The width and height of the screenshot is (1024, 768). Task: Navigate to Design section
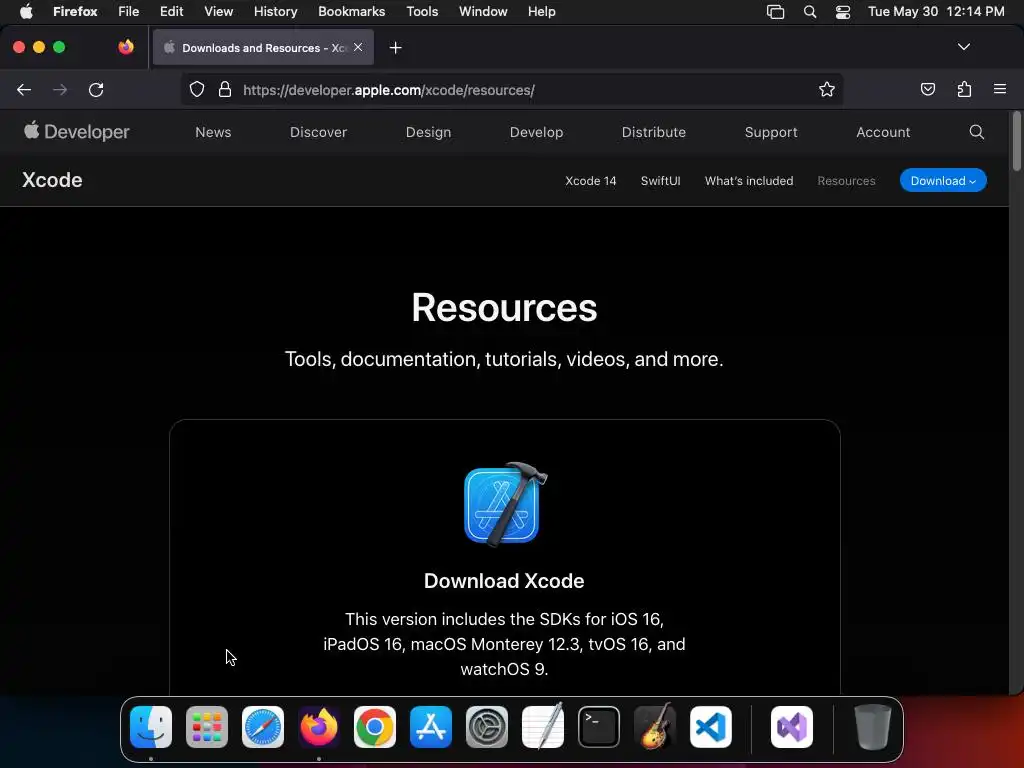click(x=428, y=132)
